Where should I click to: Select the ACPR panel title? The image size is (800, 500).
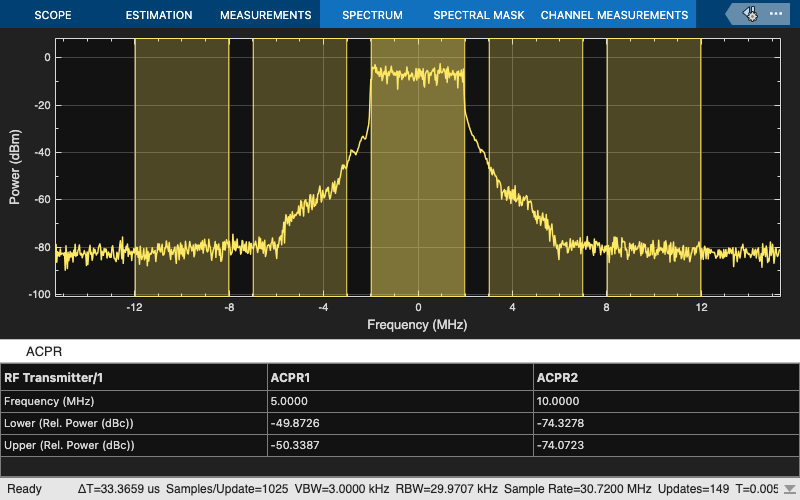(x=44, y=352)
